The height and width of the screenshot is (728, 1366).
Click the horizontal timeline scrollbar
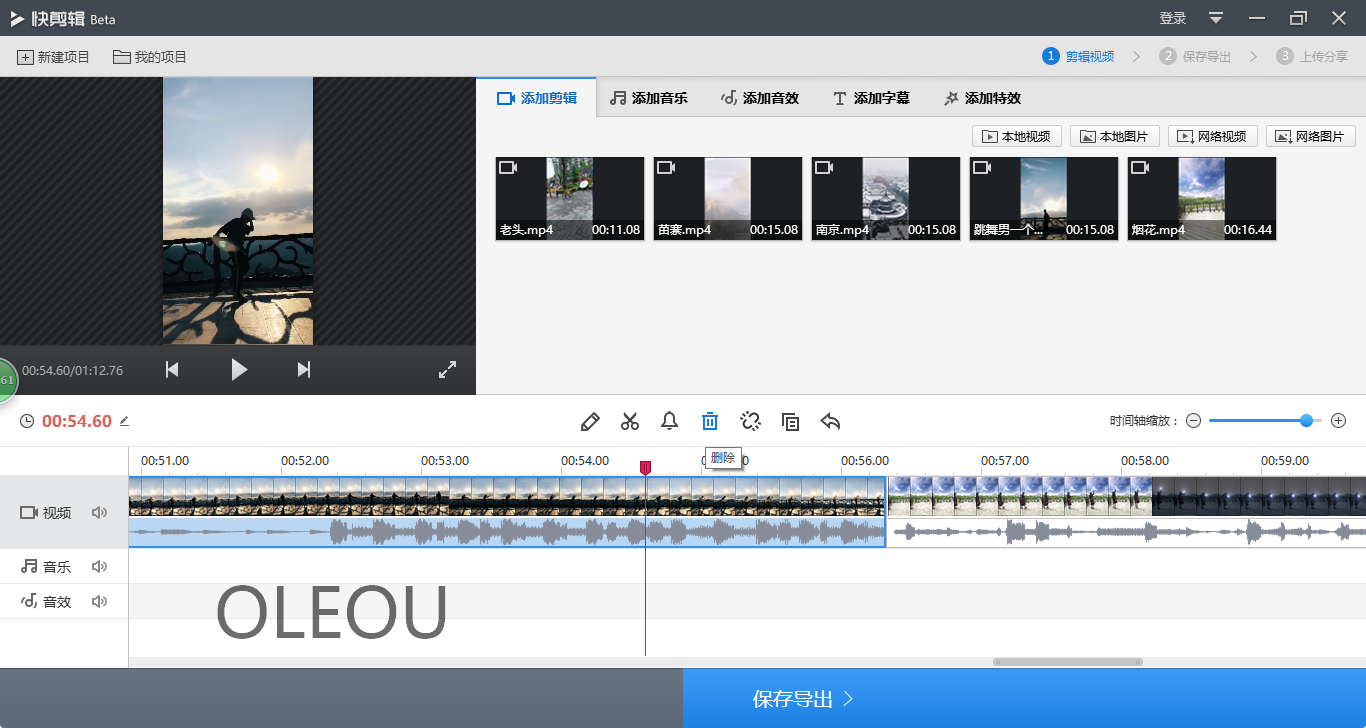tap(1068, 662)
